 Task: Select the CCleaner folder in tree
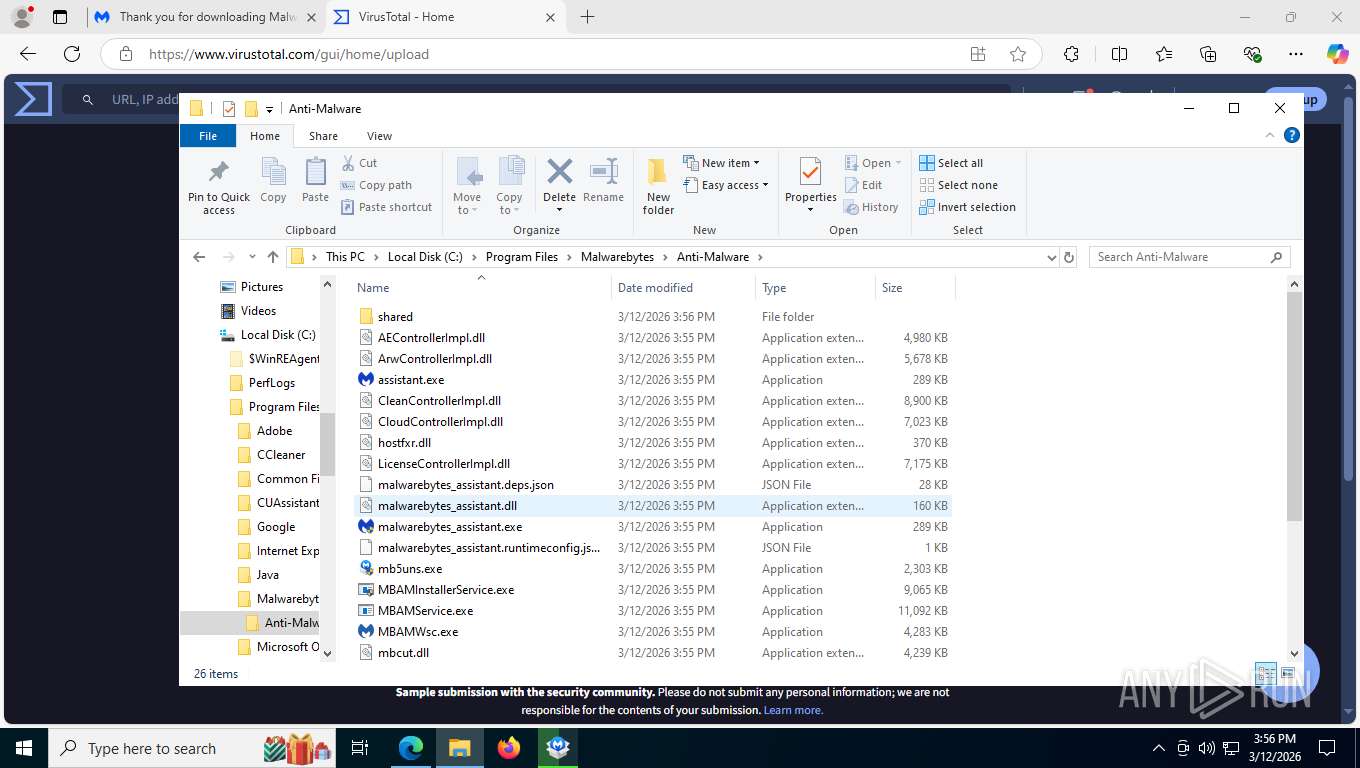(280, 455)
